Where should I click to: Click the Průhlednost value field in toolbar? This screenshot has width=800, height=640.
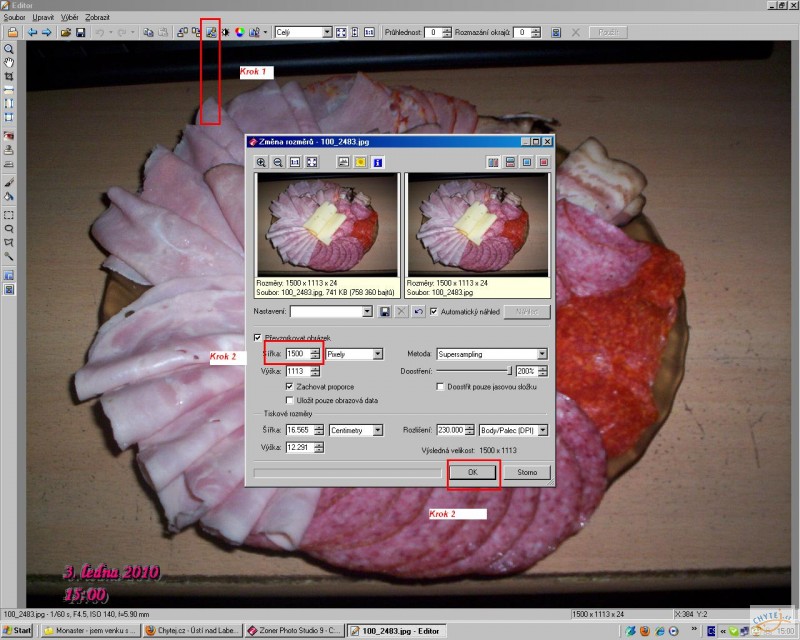(434, 32)
